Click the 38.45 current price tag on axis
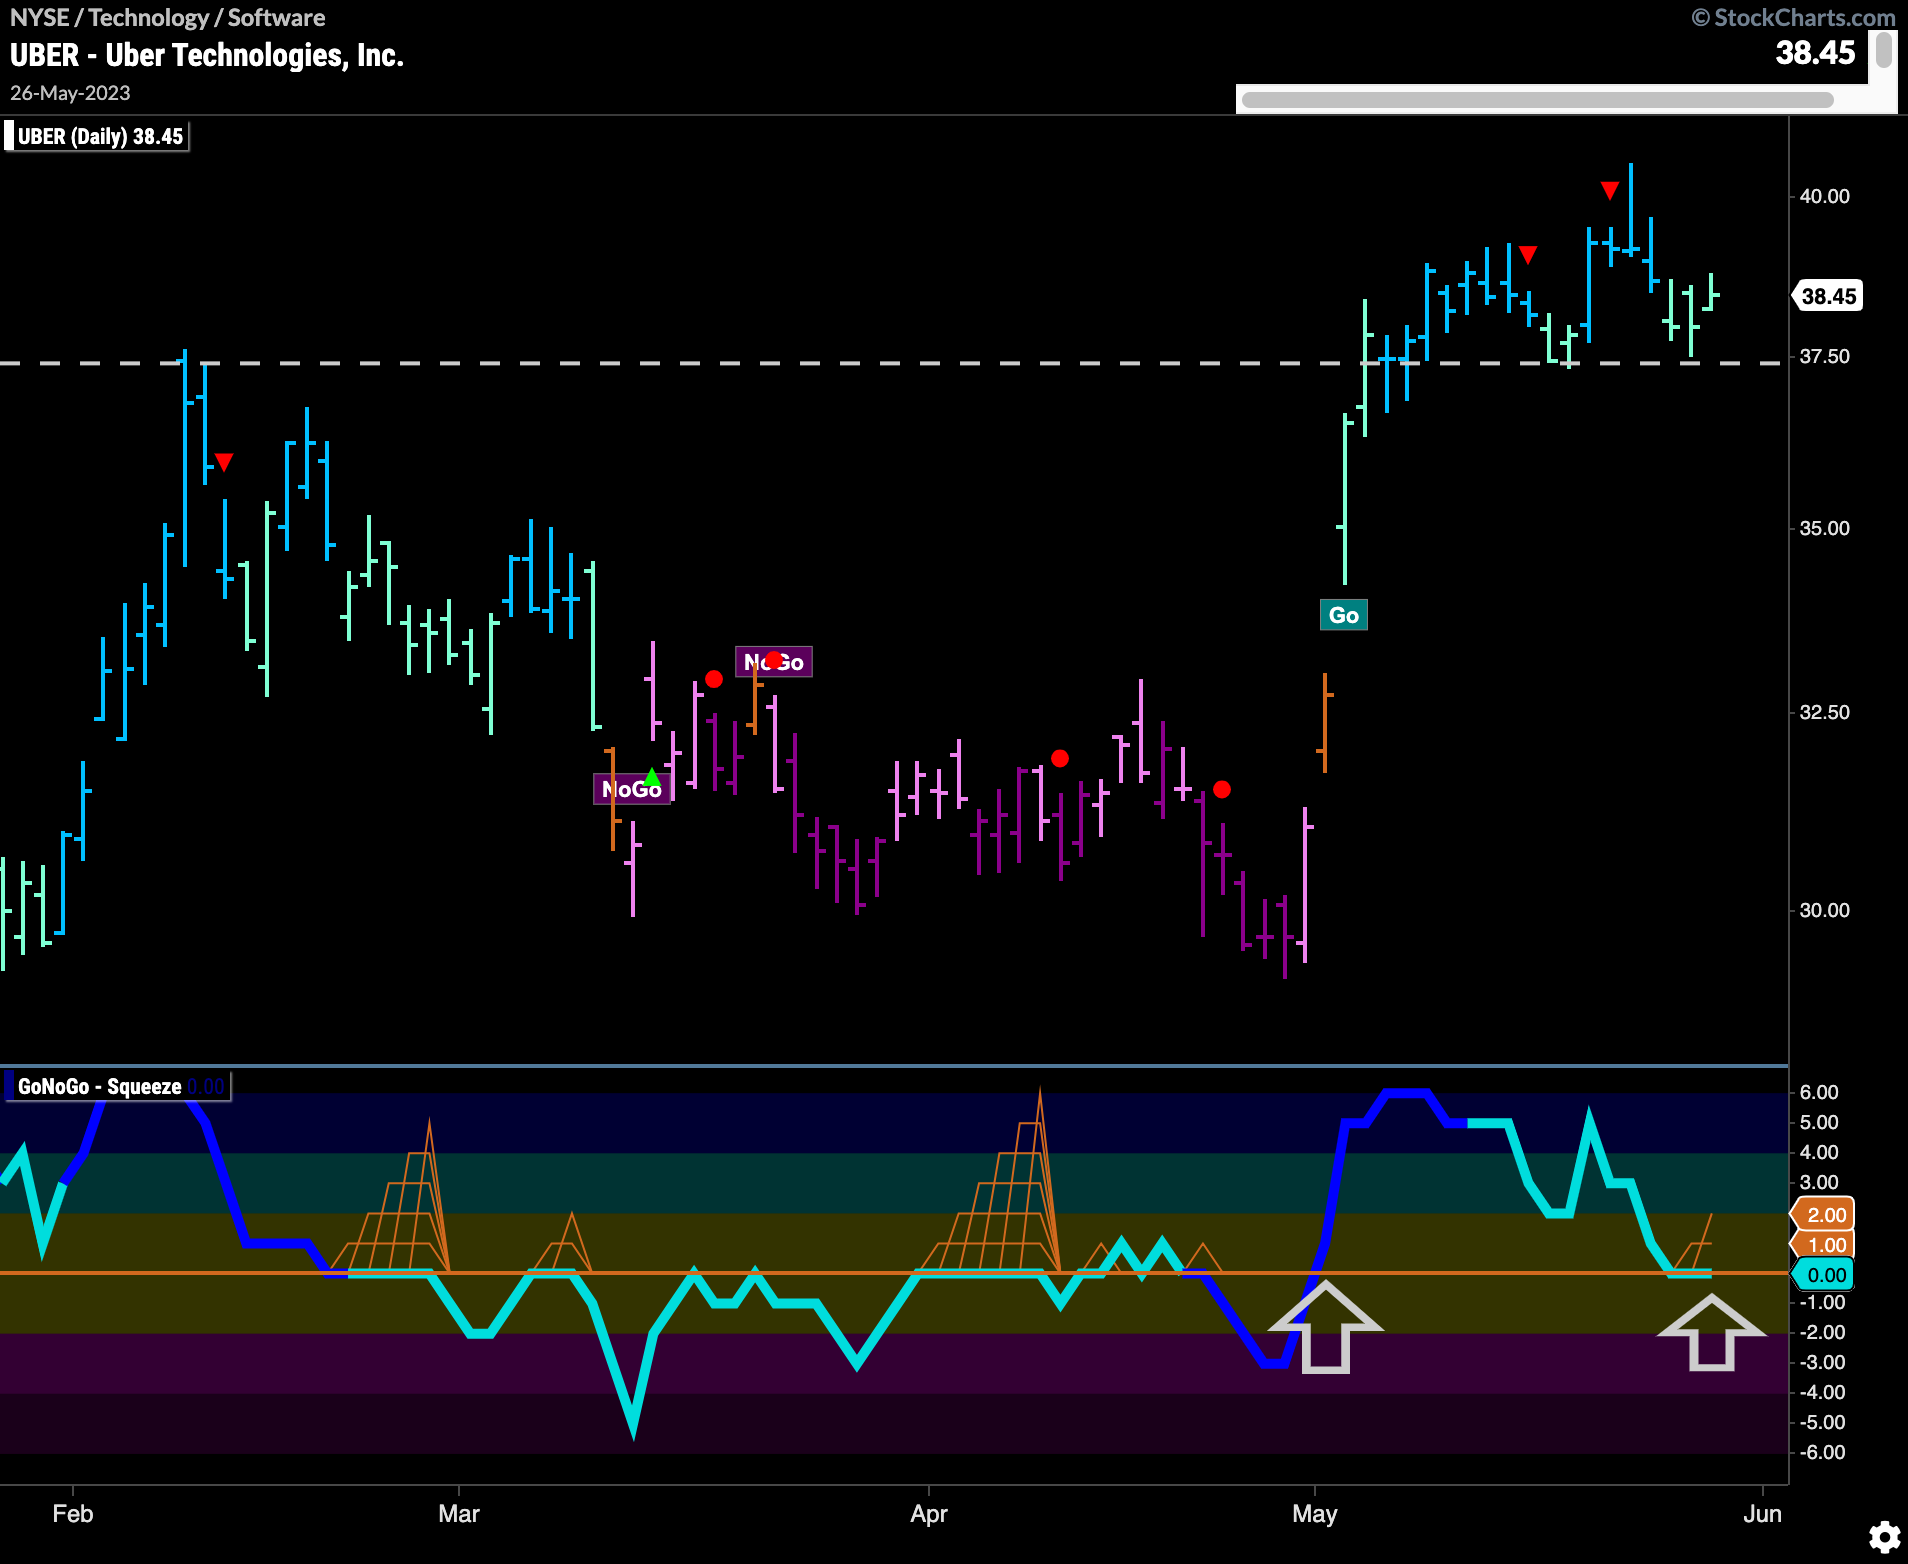The width and height of the screenshot is (1908, 1564). pyautogui.click(x=1828, y=296)
